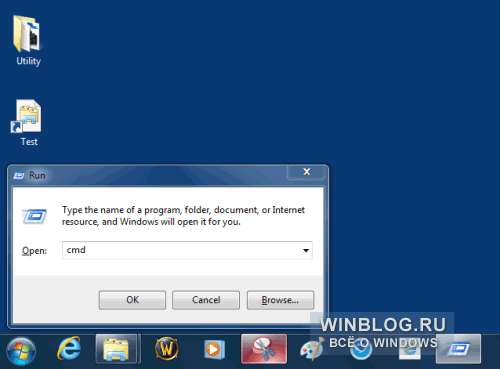Open the Windows Start orb
500x369 pixels.
21,350
